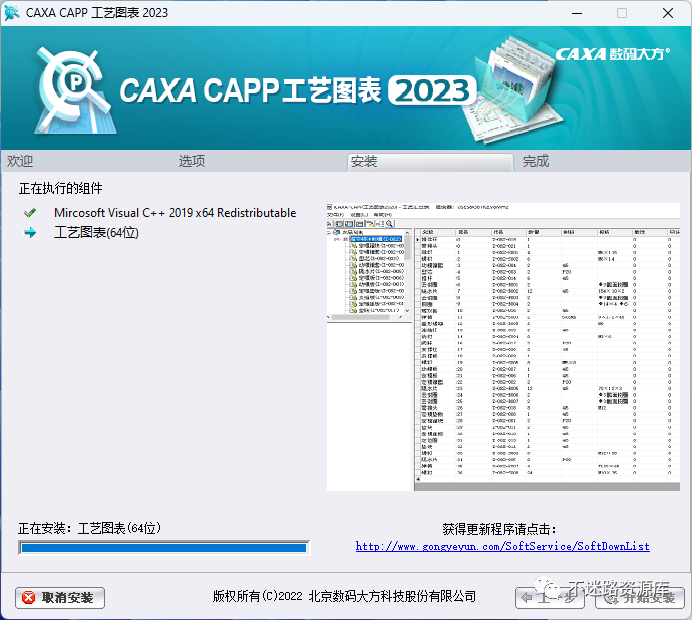
Task: Click the blue arrow icon beside 工艺图表(64位)
Action: pos(30,233)
